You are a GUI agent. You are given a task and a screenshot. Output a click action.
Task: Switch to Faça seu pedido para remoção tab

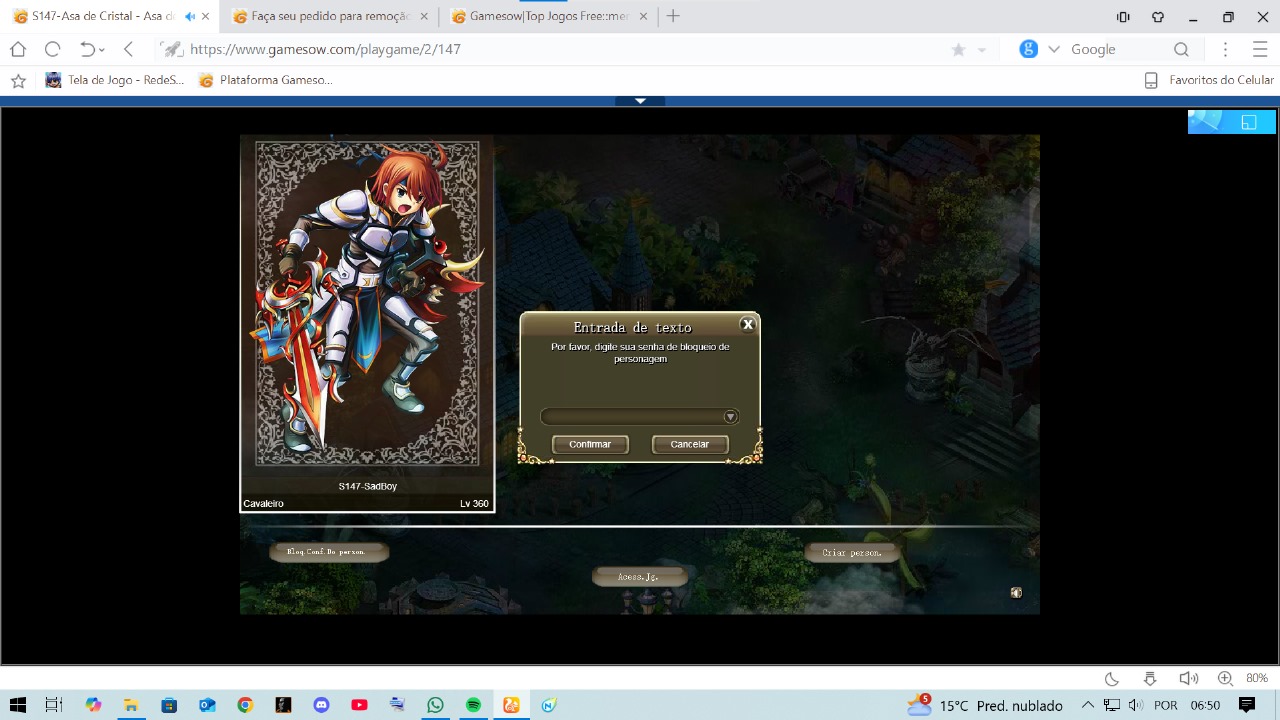tap(330, 17)
